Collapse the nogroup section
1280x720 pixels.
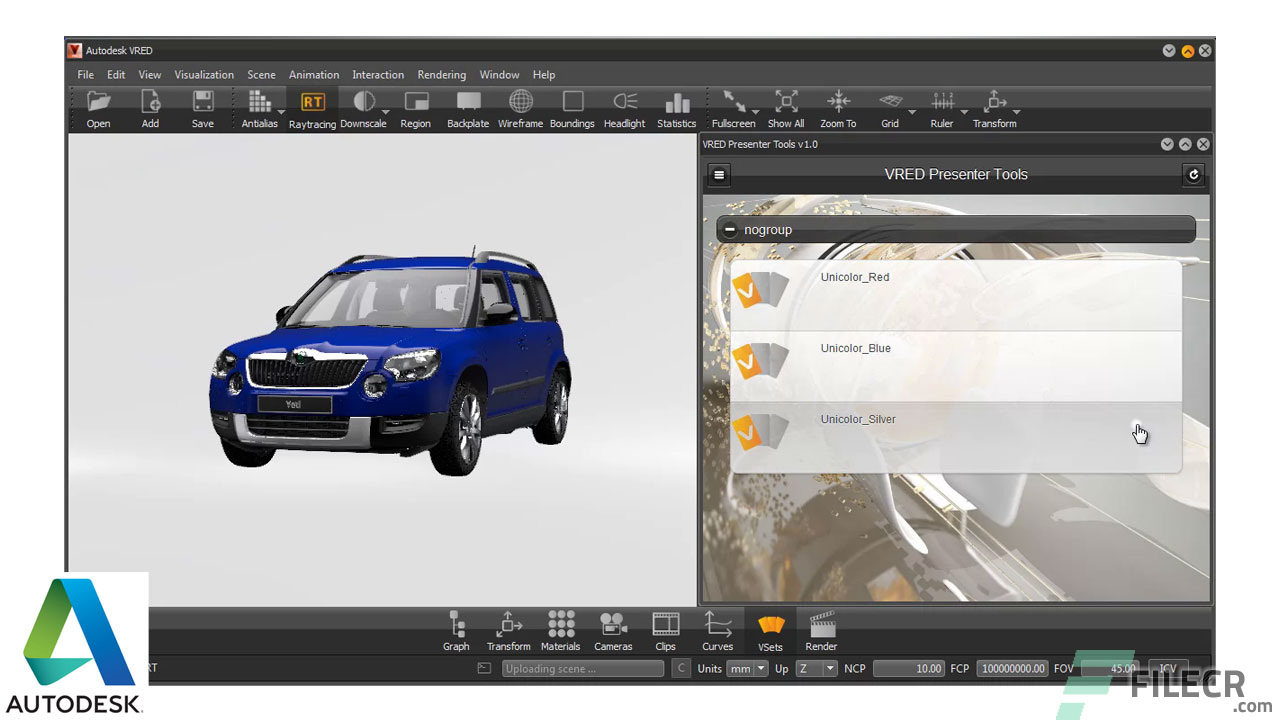pyautogui.click(x=730, y=230)
